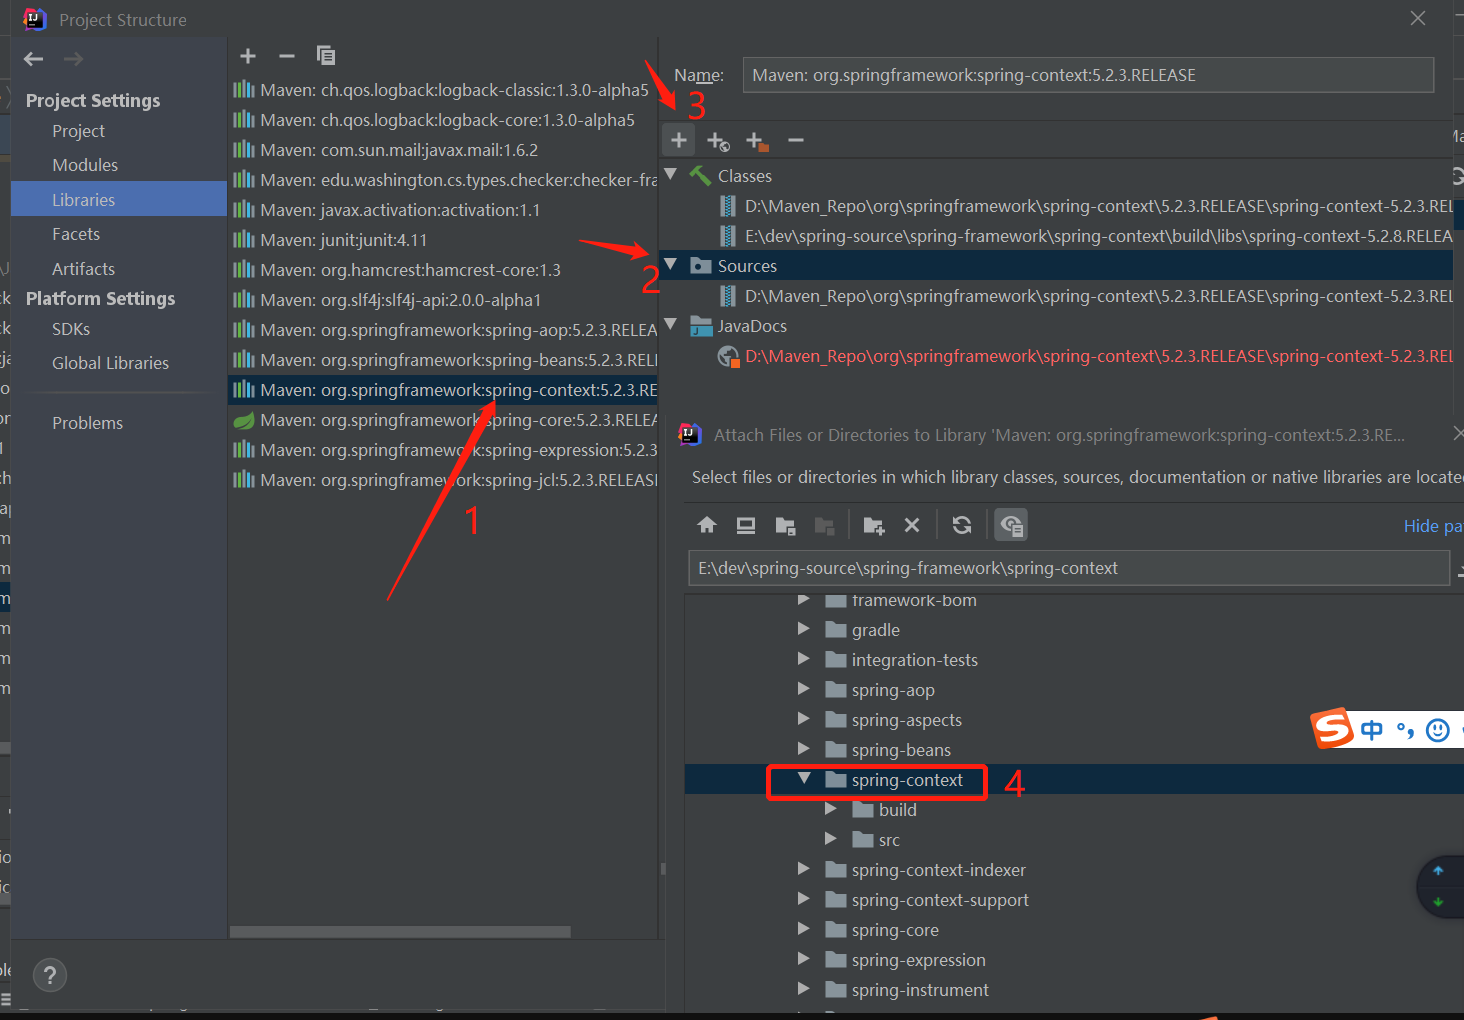Click the library list horizontal scrollbar
Screen dimensions: 1464x1020
(400, 931)
